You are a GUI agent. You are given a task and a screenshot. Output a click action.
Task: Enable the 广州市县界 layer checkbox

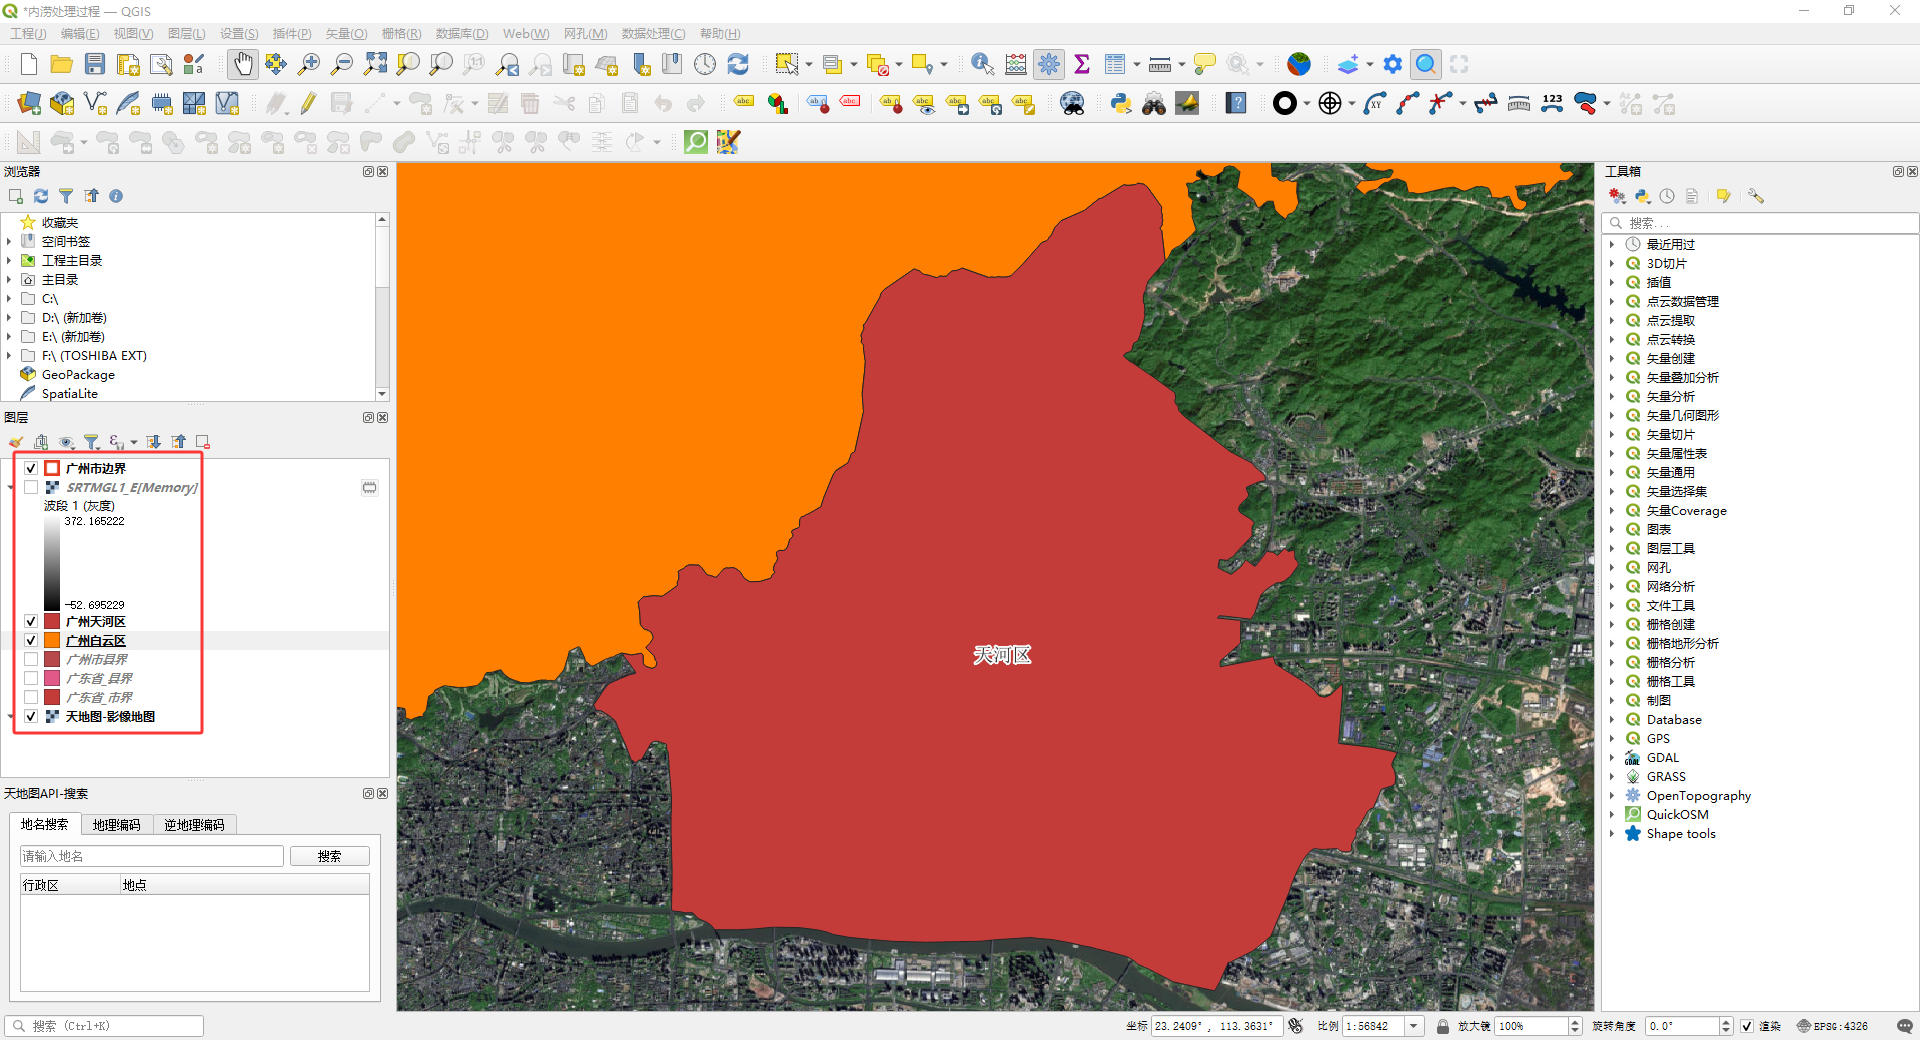(31, 659)
